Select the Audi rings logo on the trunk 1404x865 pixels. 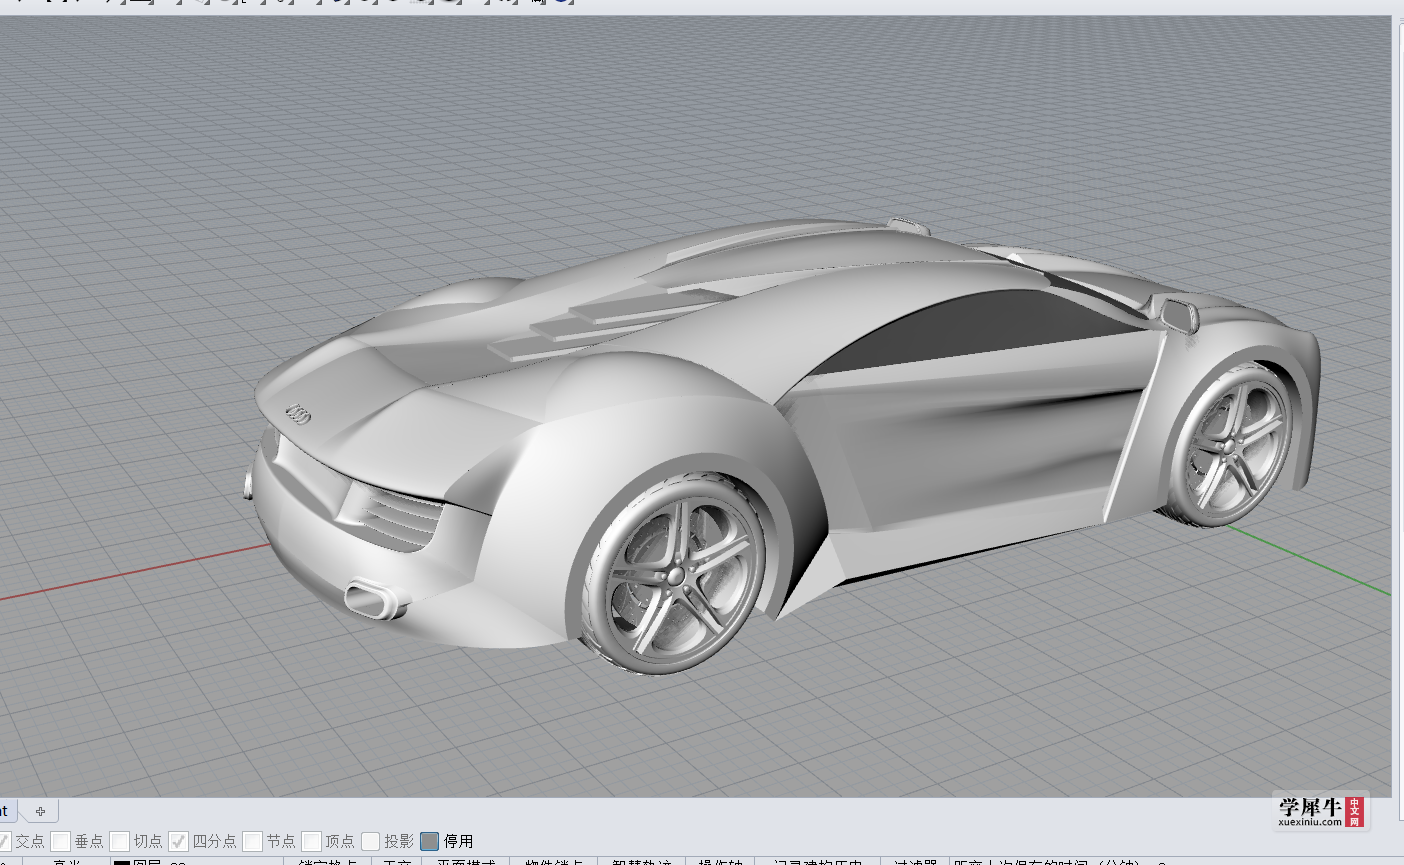point(299,412)
